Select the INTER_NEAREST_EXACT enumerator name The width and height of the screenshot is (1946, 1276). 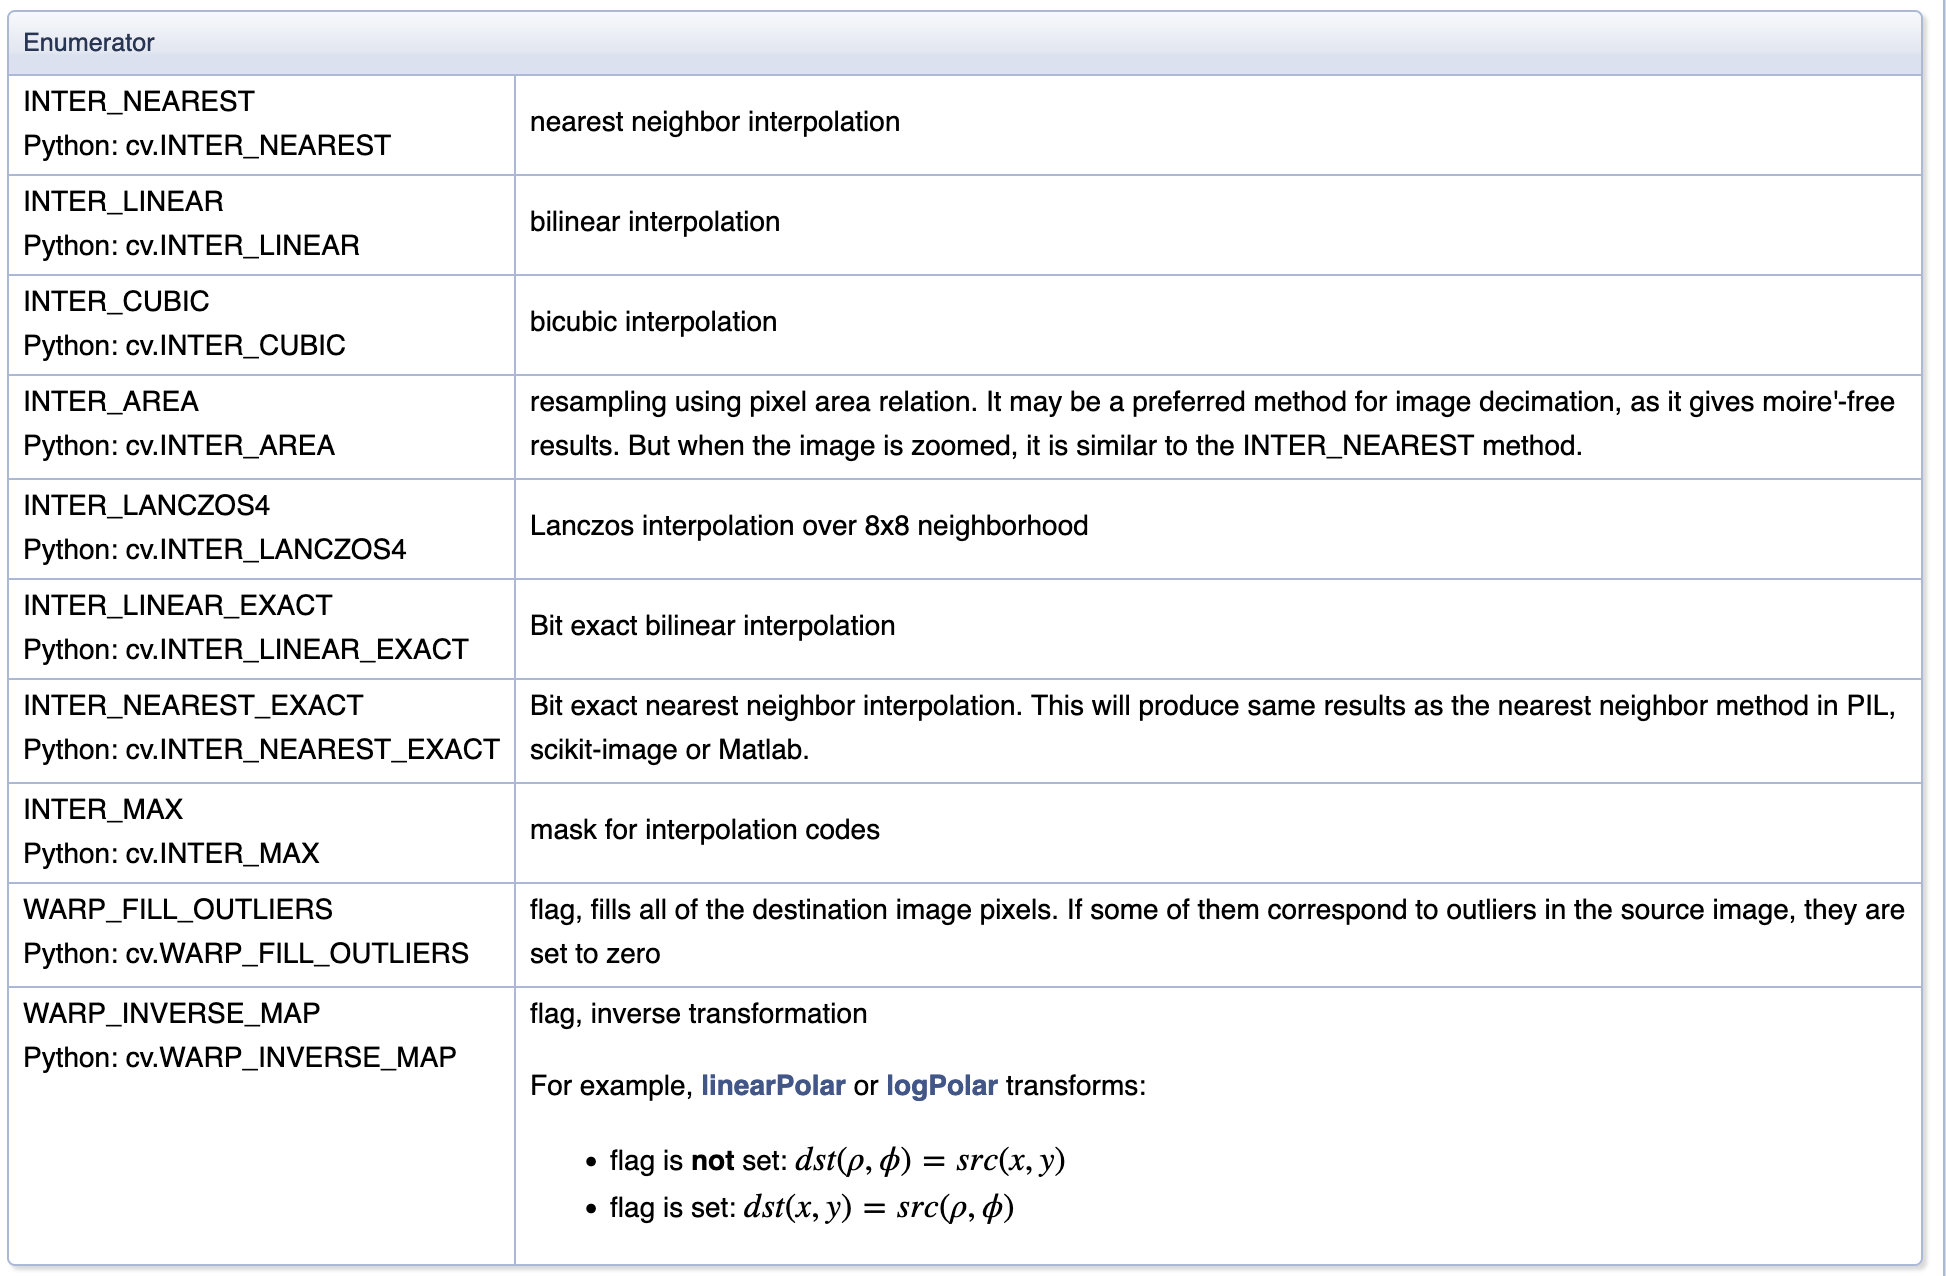tap(193, 705)
